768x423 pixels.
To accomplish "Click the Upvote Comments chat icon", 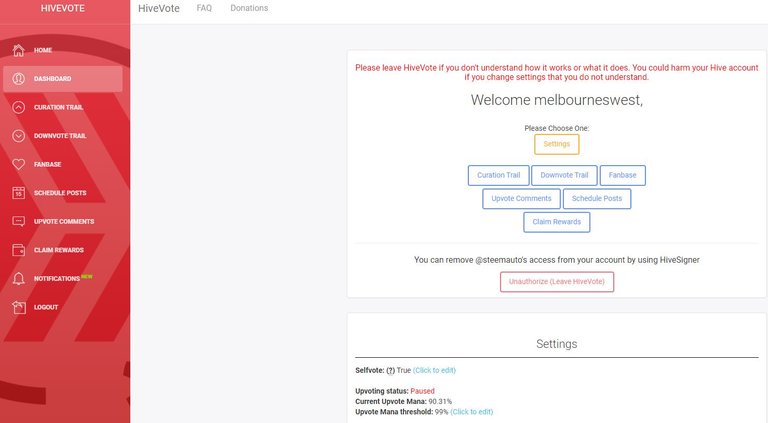I will 19,221.
